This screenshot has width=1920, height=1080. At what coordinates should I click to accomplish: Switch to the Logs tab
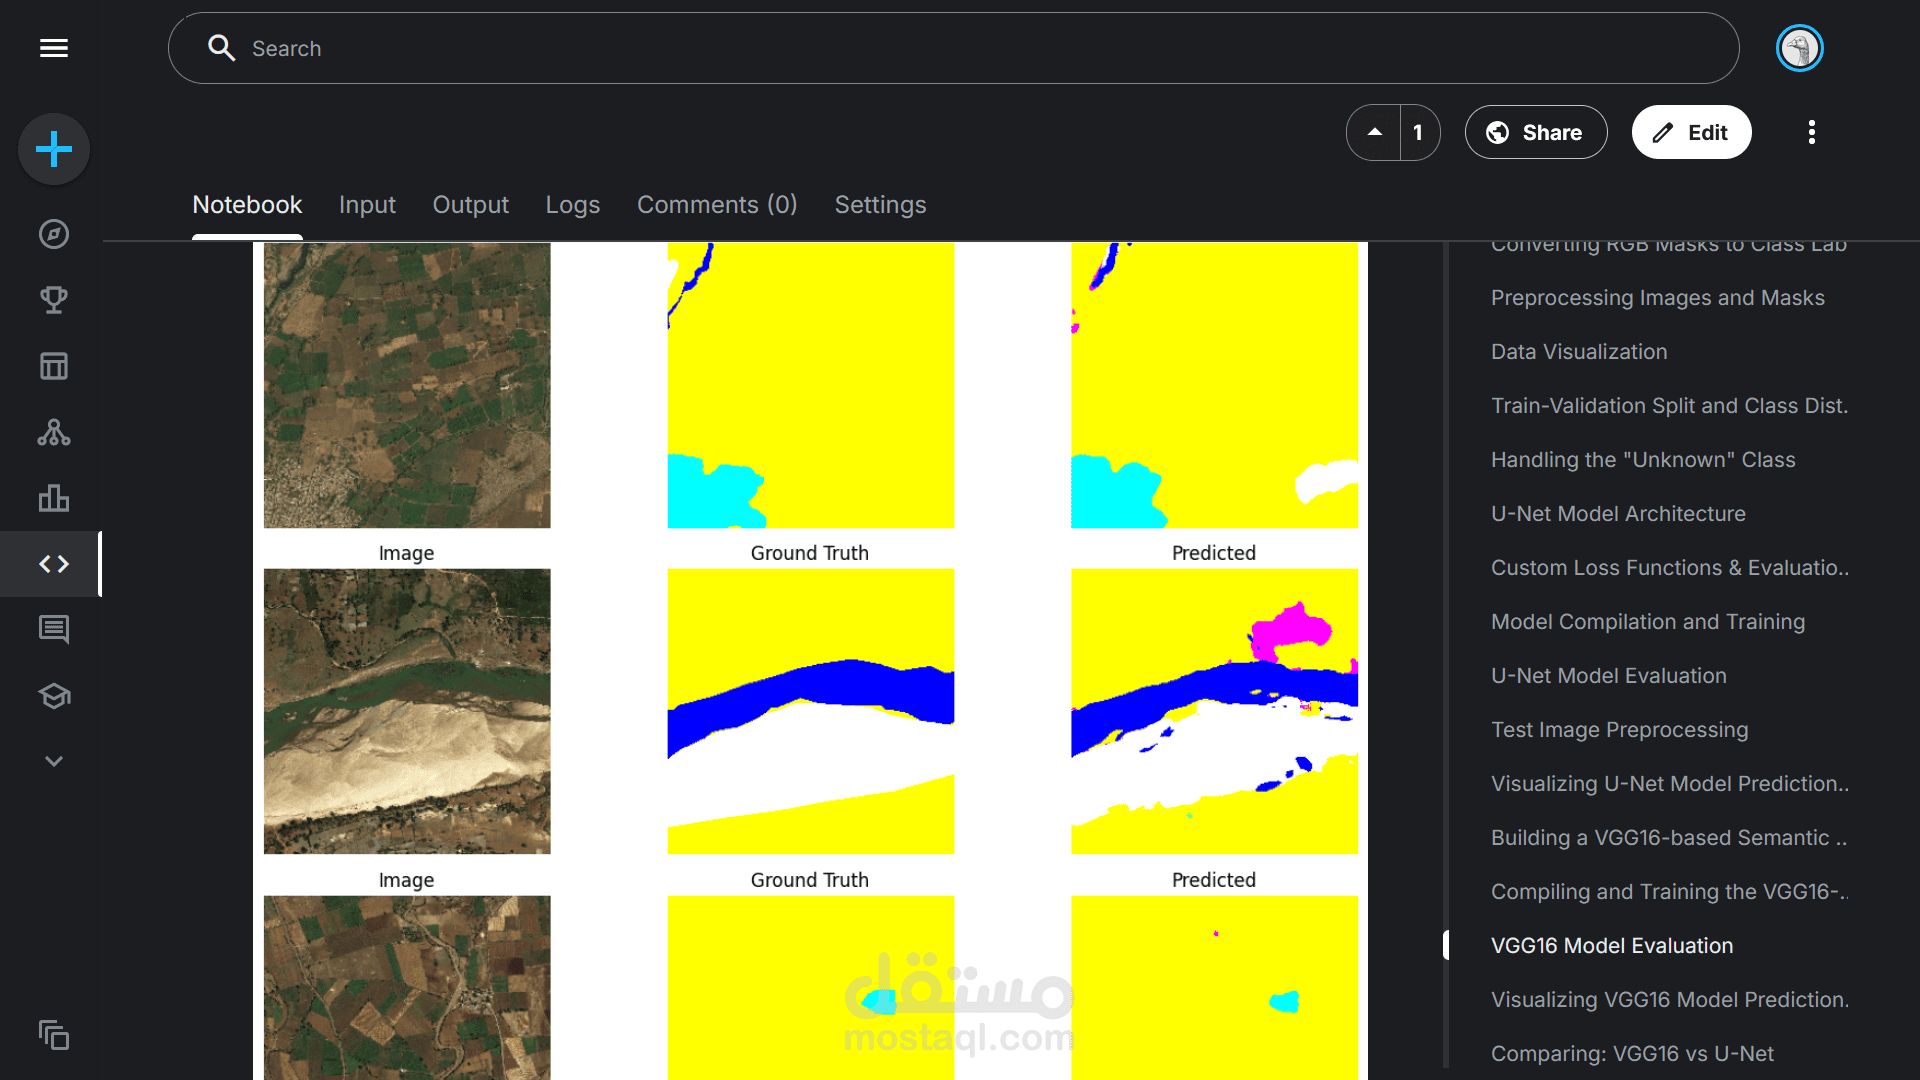(x=572, y=205)
